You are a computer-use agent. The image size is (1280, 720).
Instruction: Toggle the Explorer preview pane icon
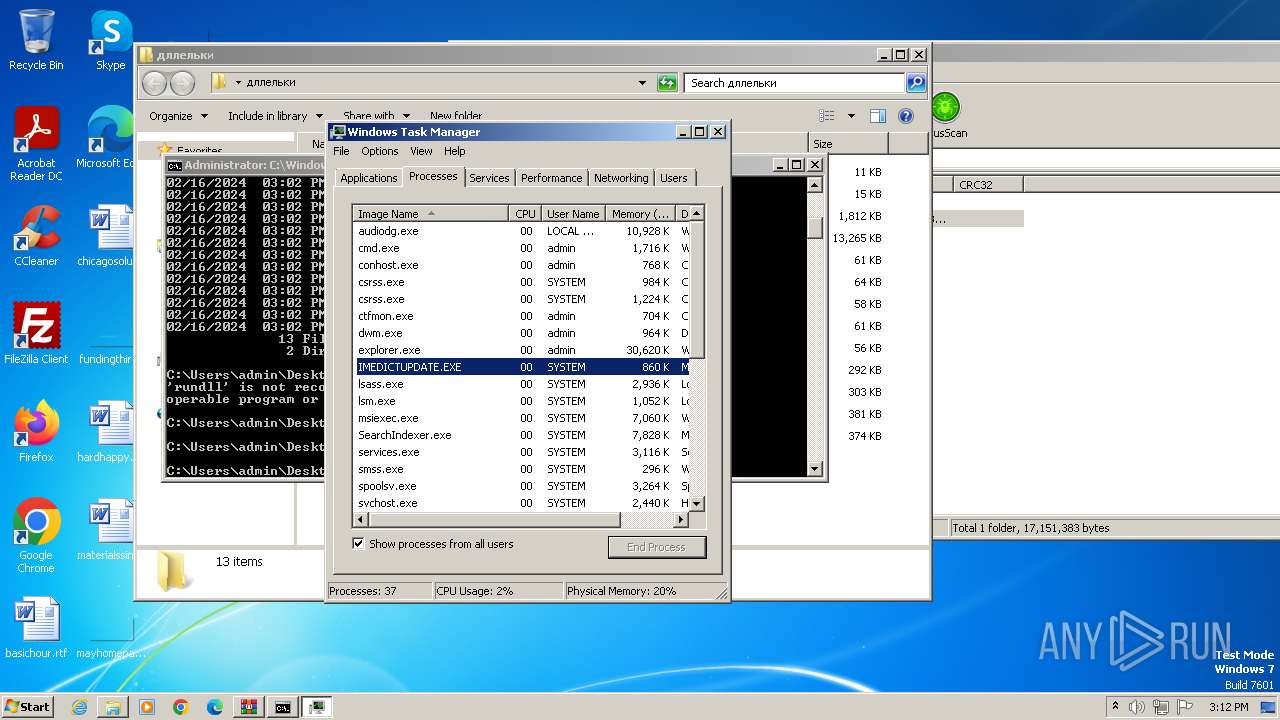(x=877, y=116)
